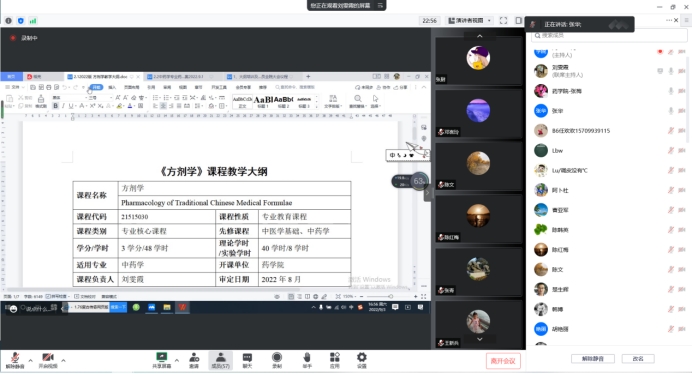This screenshot has height=374, width=692.
Task: Open the Settings (设置) gear icon
Action: pyautogui.click(x=362, y=360)
